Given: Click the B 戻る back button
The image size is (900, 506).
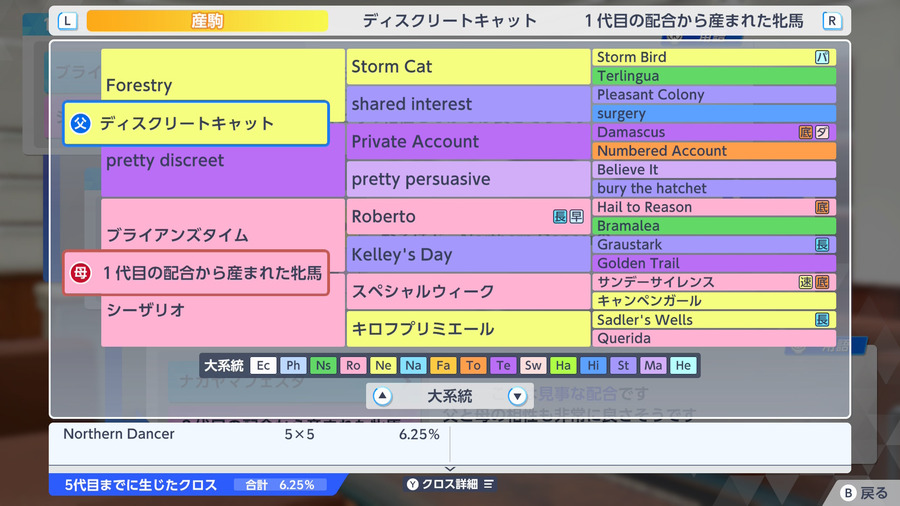Looking at the screenshot, I should [x=864, y=493].
